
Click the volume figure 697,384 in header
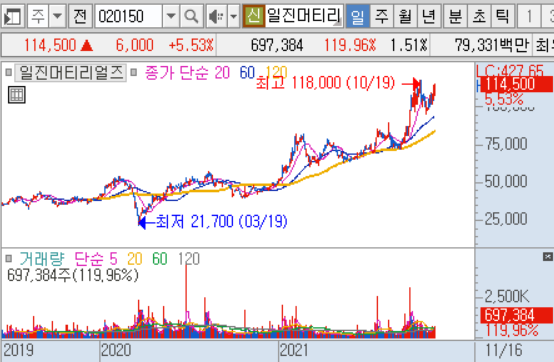pos(277,45)
